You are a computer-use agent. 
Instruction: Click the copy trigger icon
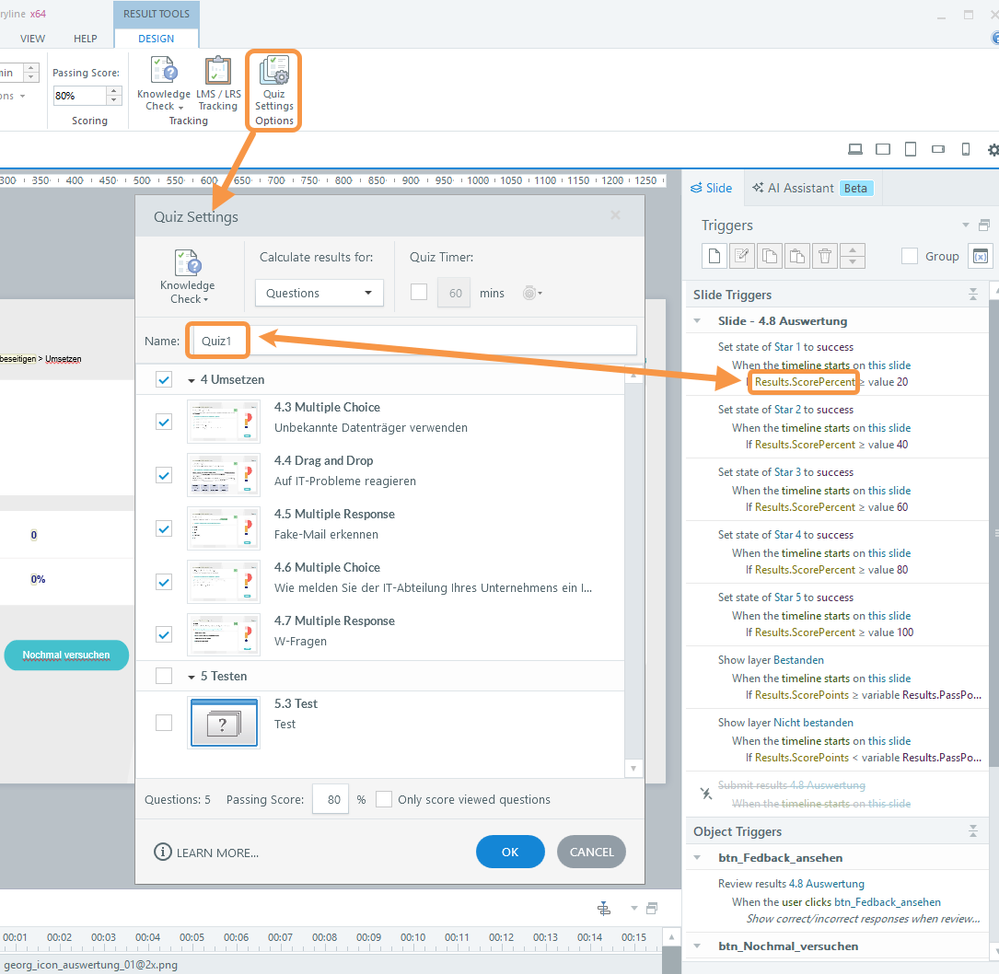tap(768, 256)
